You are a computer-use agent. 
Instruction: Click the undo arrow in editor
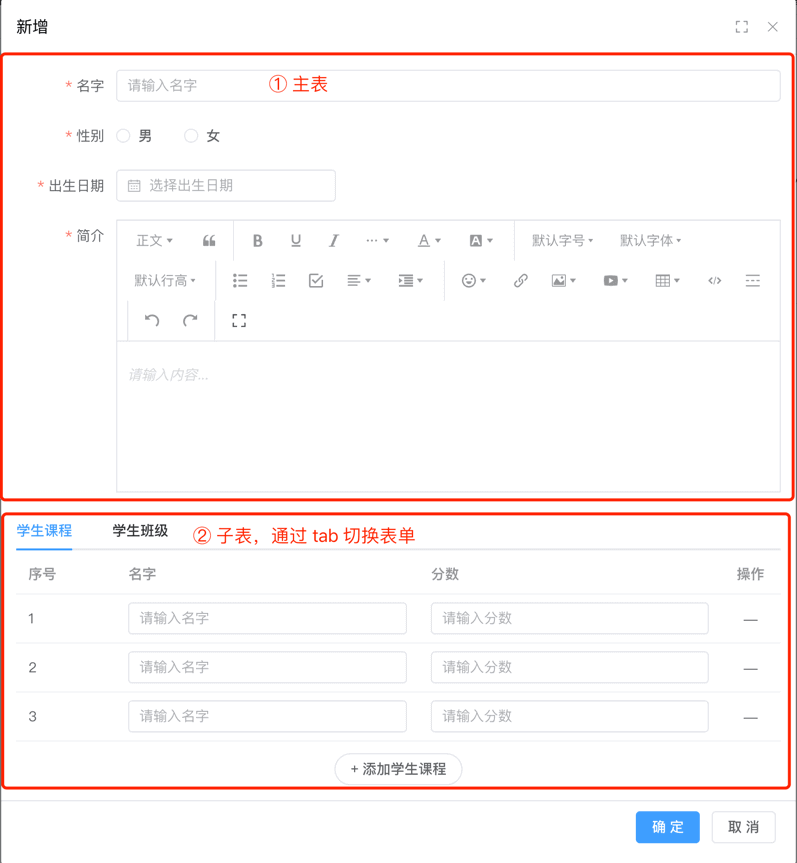pos(152,321)
